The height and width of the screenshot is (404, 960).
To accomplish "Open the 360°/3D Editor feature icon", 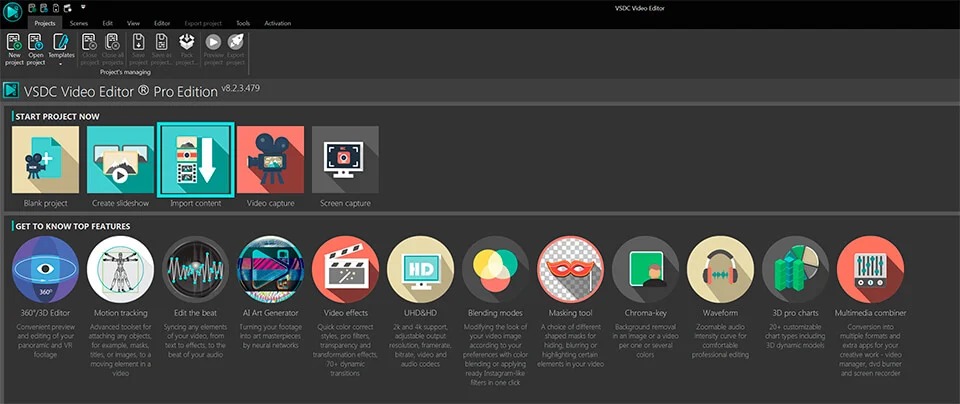I will click(x=45, y=269).
